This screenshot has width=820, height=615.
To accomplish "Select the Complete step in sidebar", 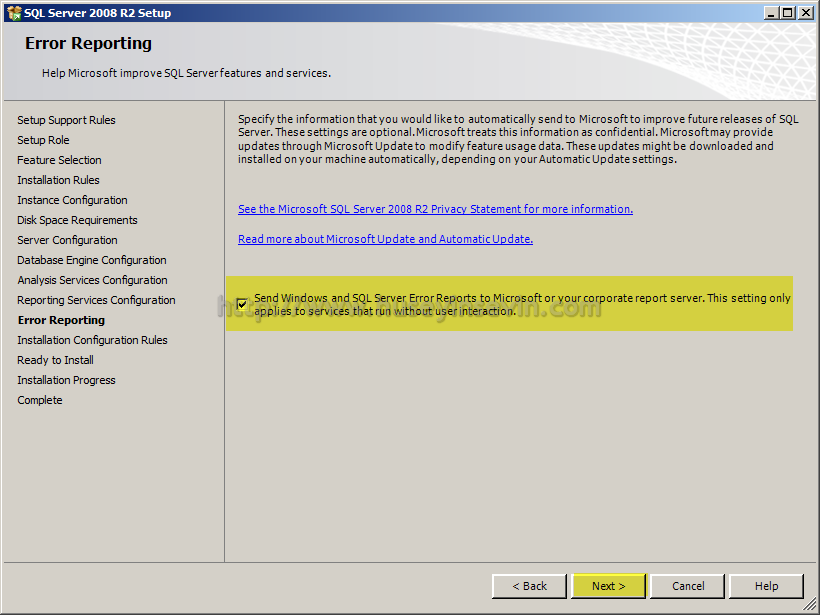I will tap(40, 400).
